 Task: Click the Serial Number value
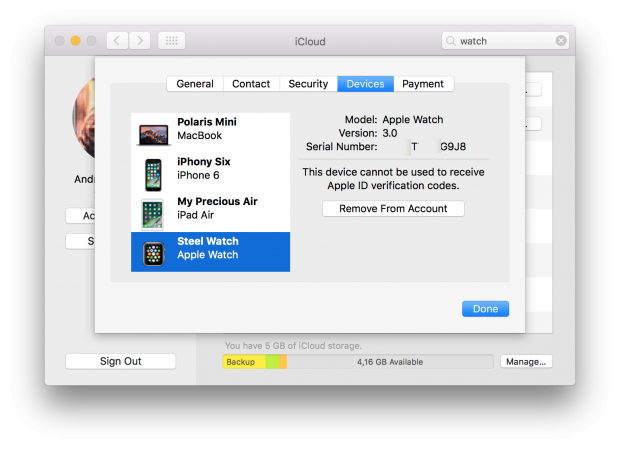[x=439, y=147]
